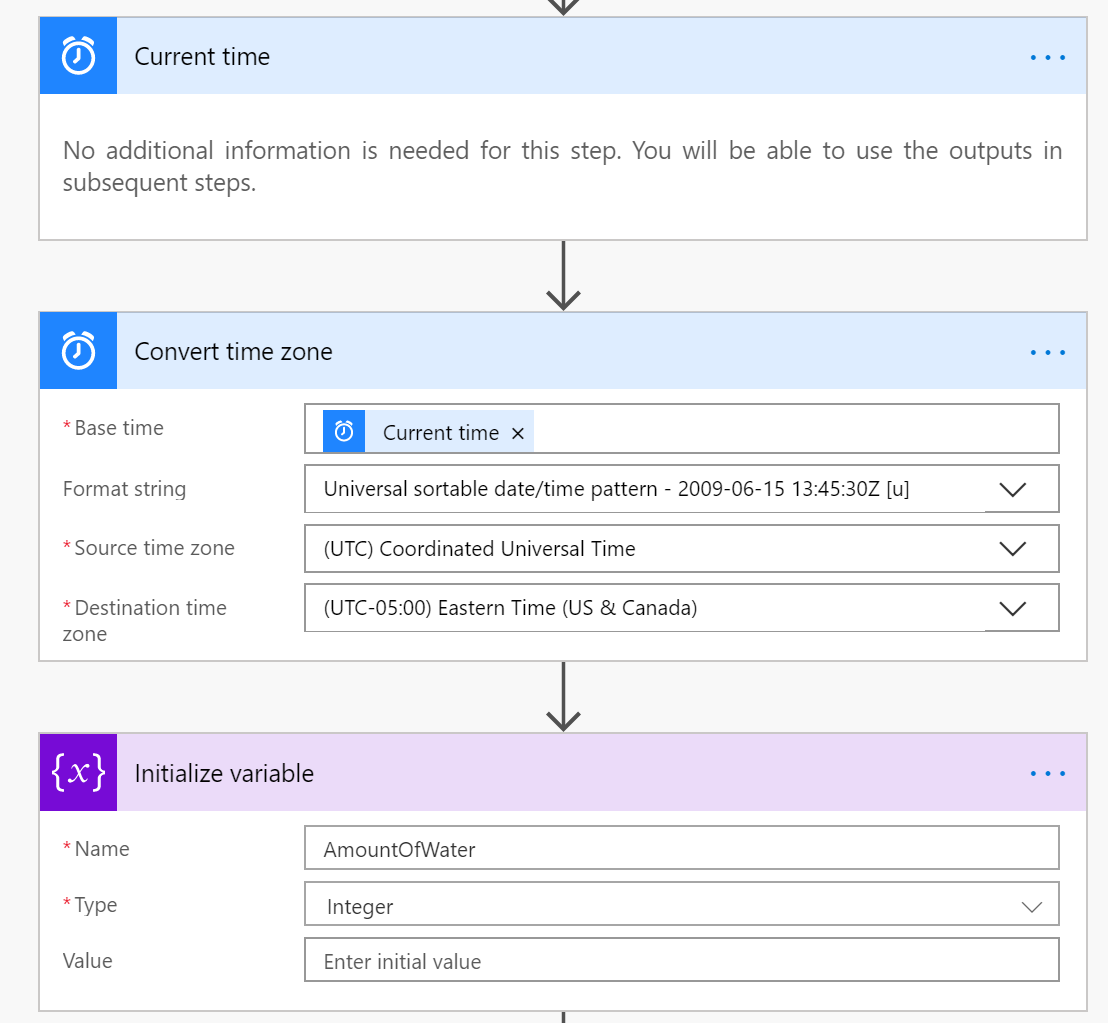Open the Destination time zone dropdown
Viewport: 1108px width, 1023px height.
[1012, 608]
